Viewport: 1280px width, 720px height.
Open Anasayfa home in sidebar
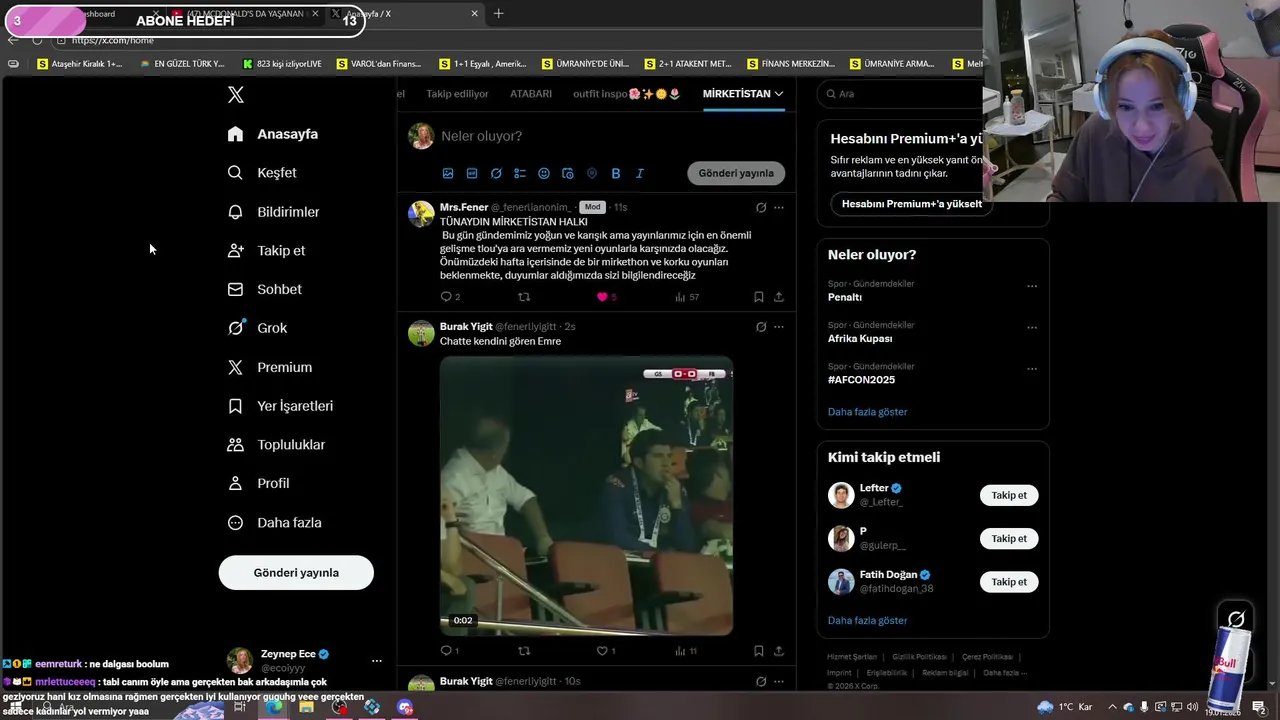click(x=273, y=134)
